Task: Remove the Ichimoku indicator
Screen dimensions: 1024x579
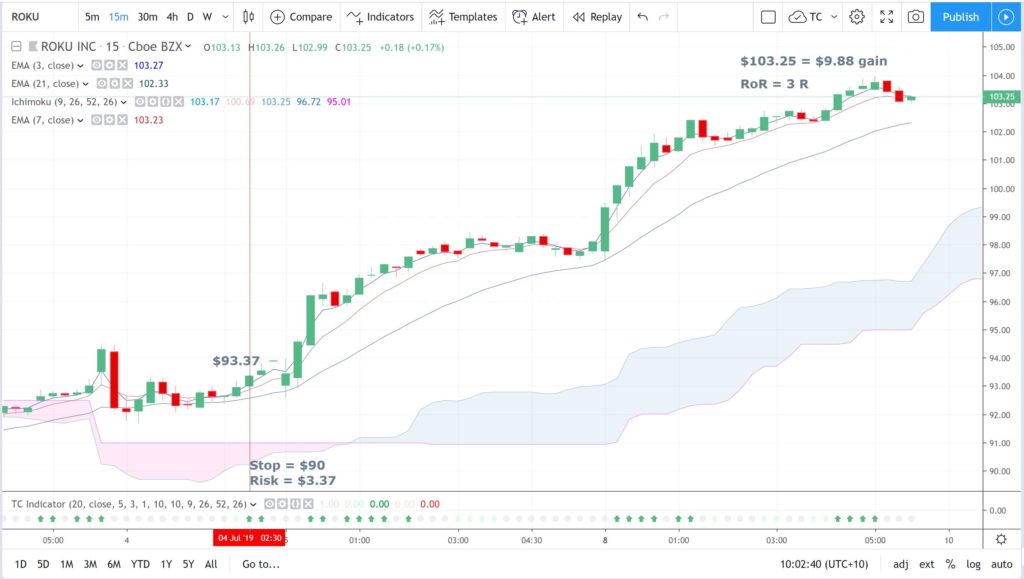Action: [x=178, y=102]
